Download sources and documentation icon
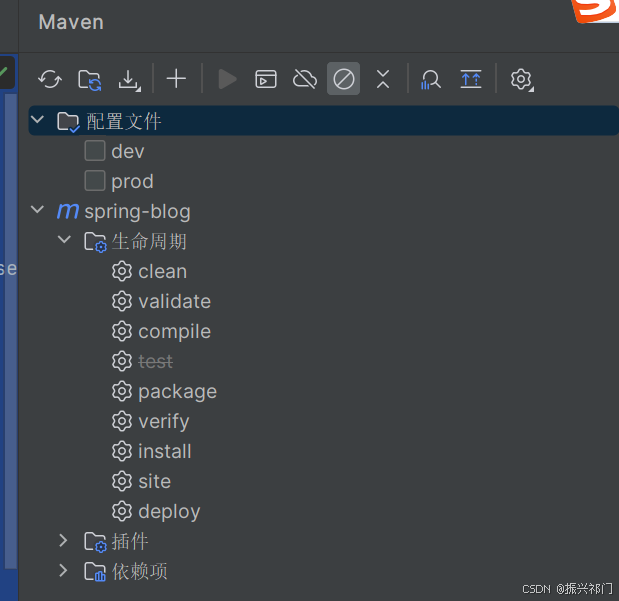The height and width of the screenshot is (601, 619). click(129, 80)
